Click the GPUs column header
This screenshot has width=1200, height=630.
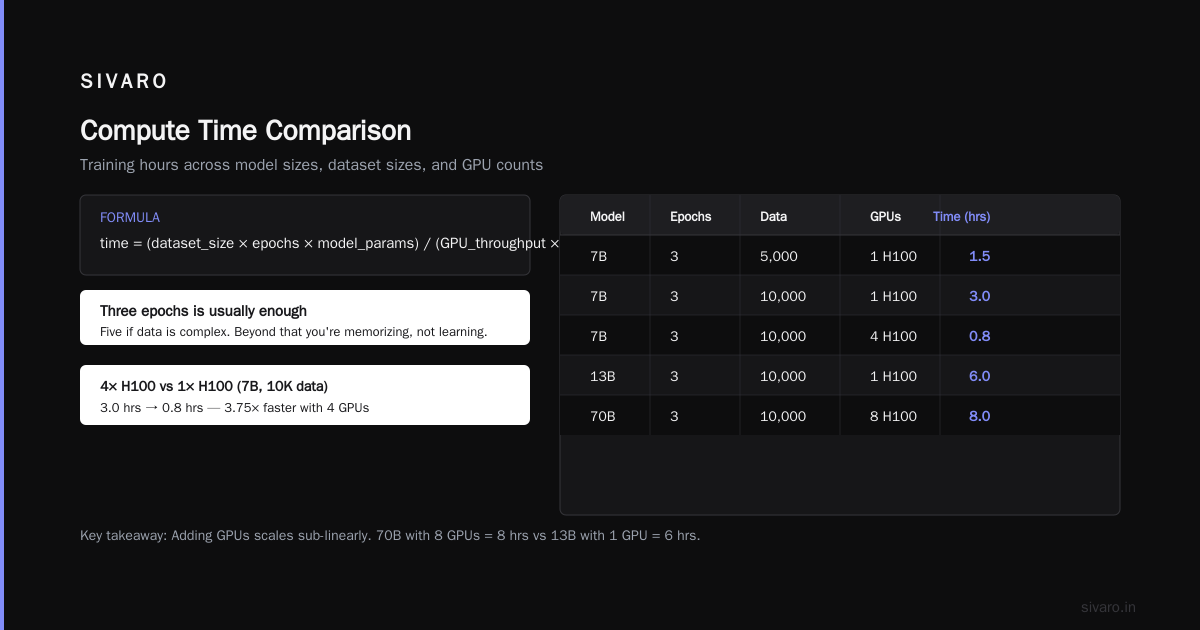[885, 216]
